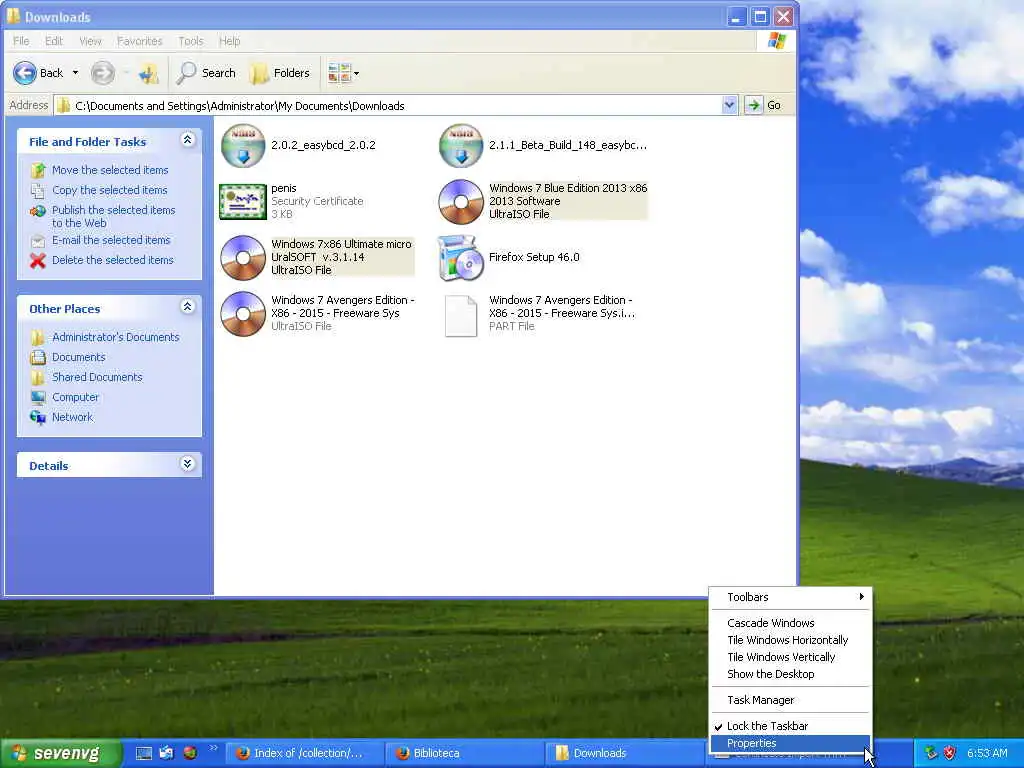The image size is (1024, 768).
Task: Expand the Details panel
Action: click(x=187, y=464)
